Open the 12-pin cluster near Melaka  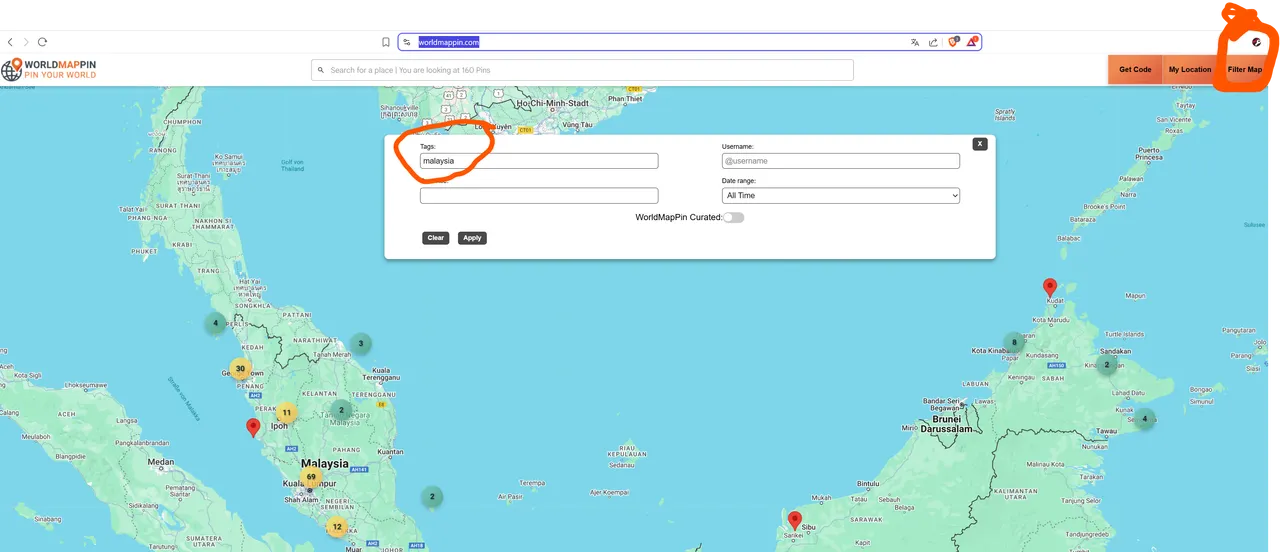click(x=337, y=526)
